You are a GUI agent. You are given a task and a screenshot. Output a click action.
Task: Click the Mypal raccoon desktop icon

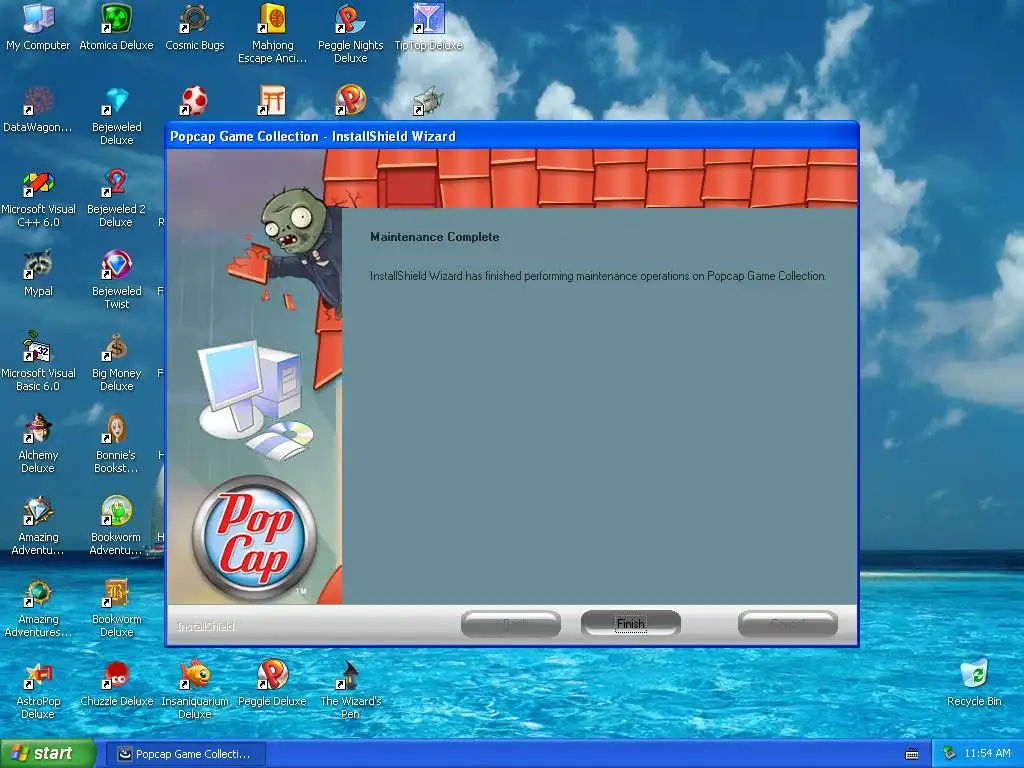(38, 273)
